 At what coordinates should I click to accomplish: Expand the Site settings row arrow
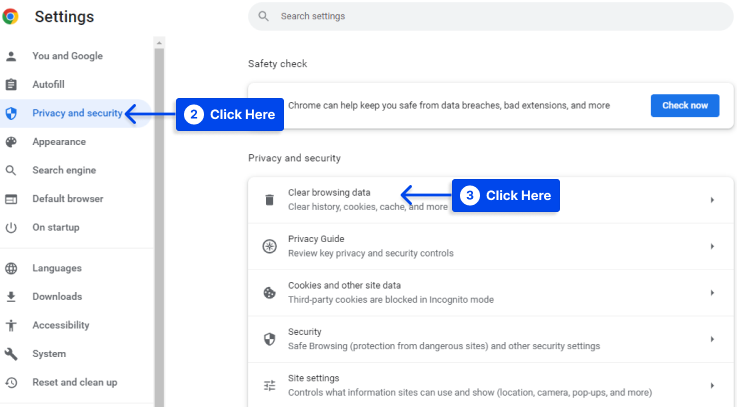pos(712,385)
